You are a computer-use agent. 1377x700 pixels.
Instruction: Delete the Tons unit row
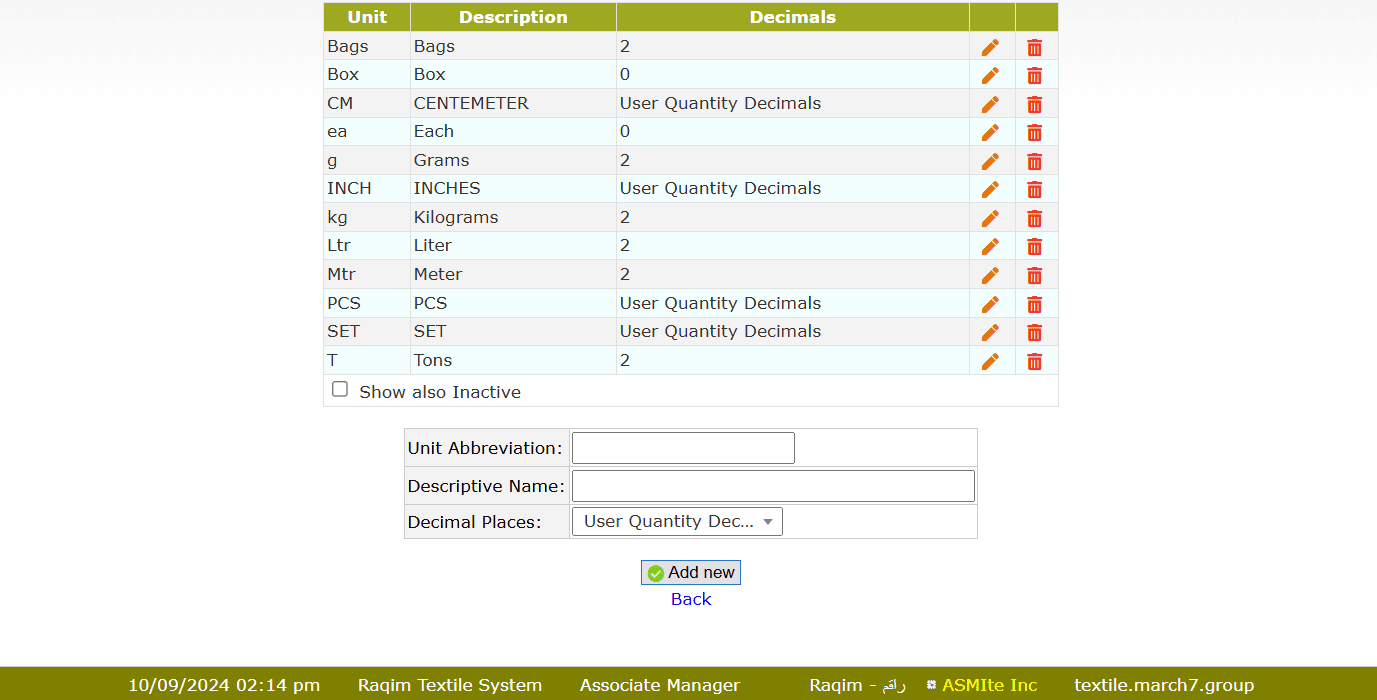(1034, 361)
